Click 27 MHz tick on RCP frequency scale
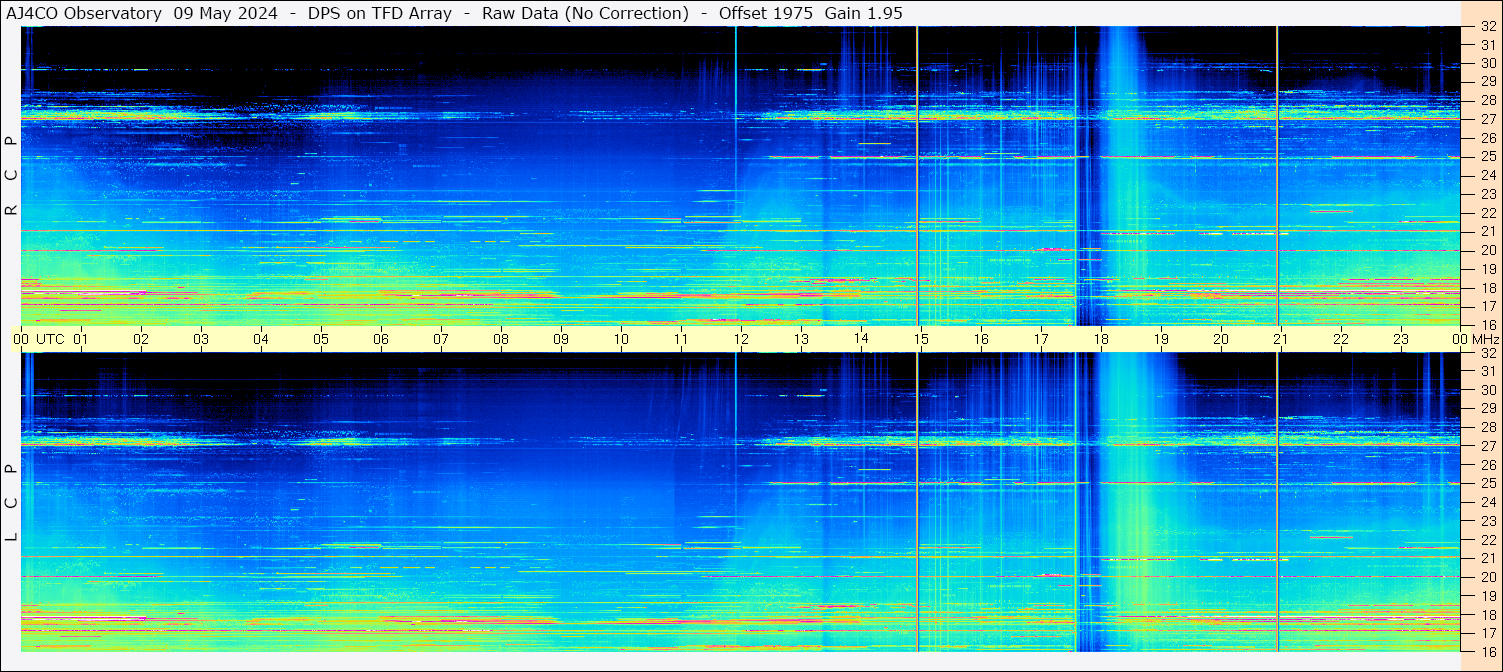1503x672 pixels. tap(1488, 119)
